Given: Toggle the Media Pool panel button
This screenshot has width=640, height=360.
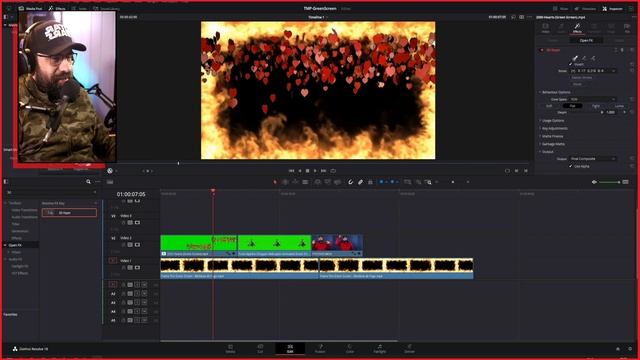Looking at the screenshot, I should pos(30,8).
